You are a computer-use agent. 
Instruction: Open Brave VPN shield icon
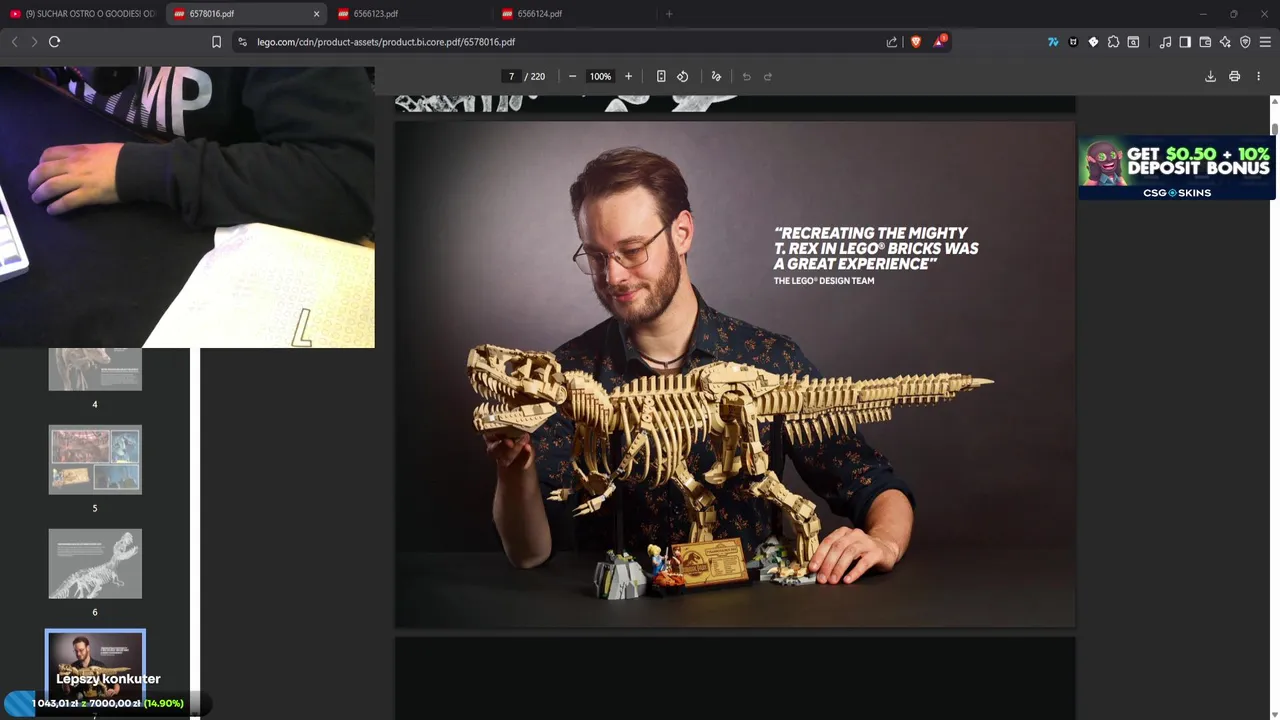pyautogui.click(x=1245, y=42)
